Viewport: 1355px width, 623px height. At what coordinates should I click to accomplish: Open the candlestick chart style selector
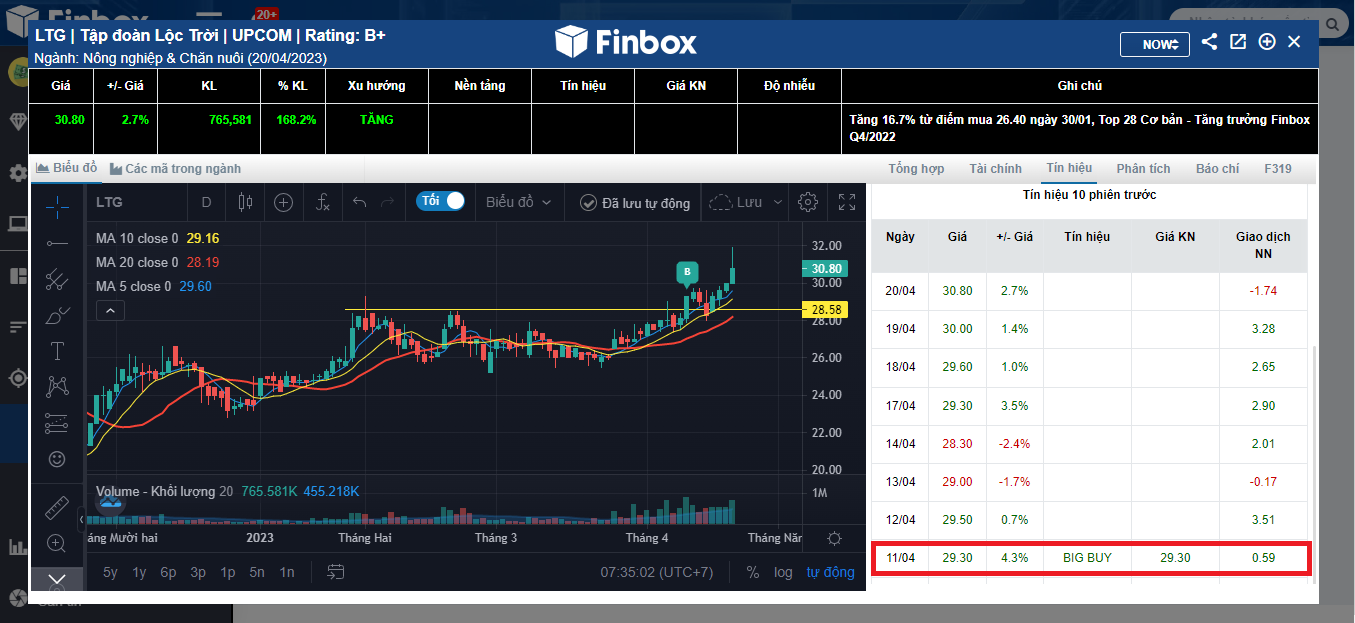(245, 202)
